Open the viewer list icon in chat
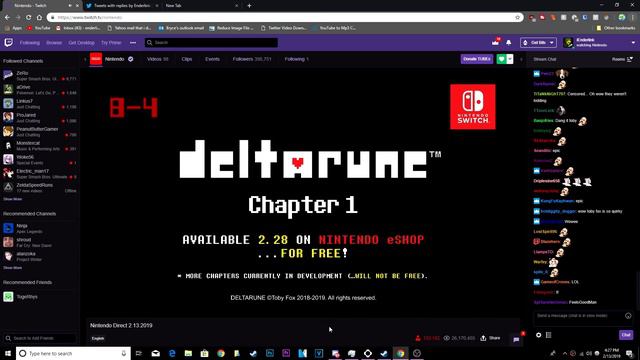The height and width of the screenshot is (360, 640). (x=549, y=335)
